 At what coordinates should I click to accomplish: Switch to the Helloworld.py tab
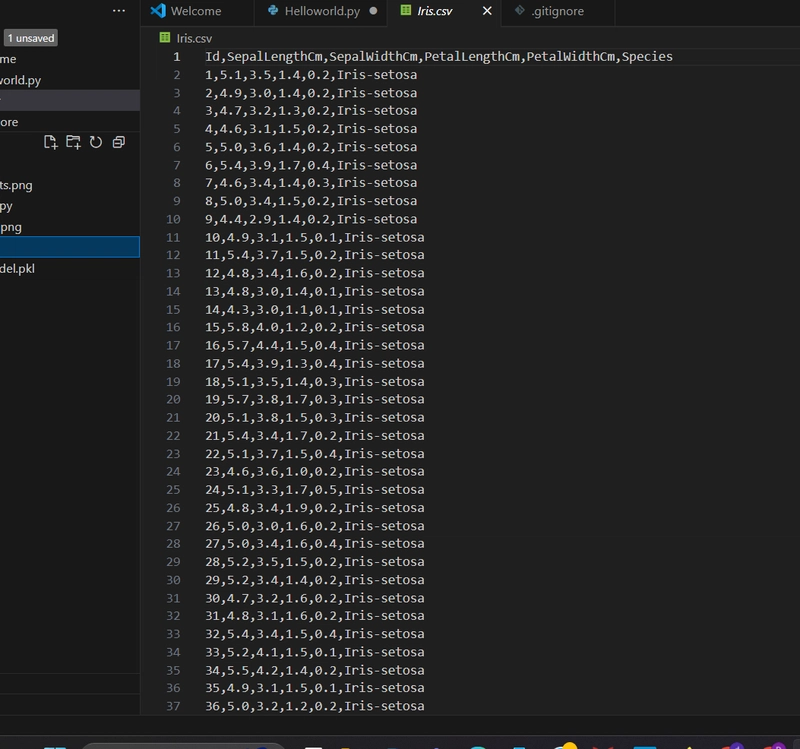[320, 12]
